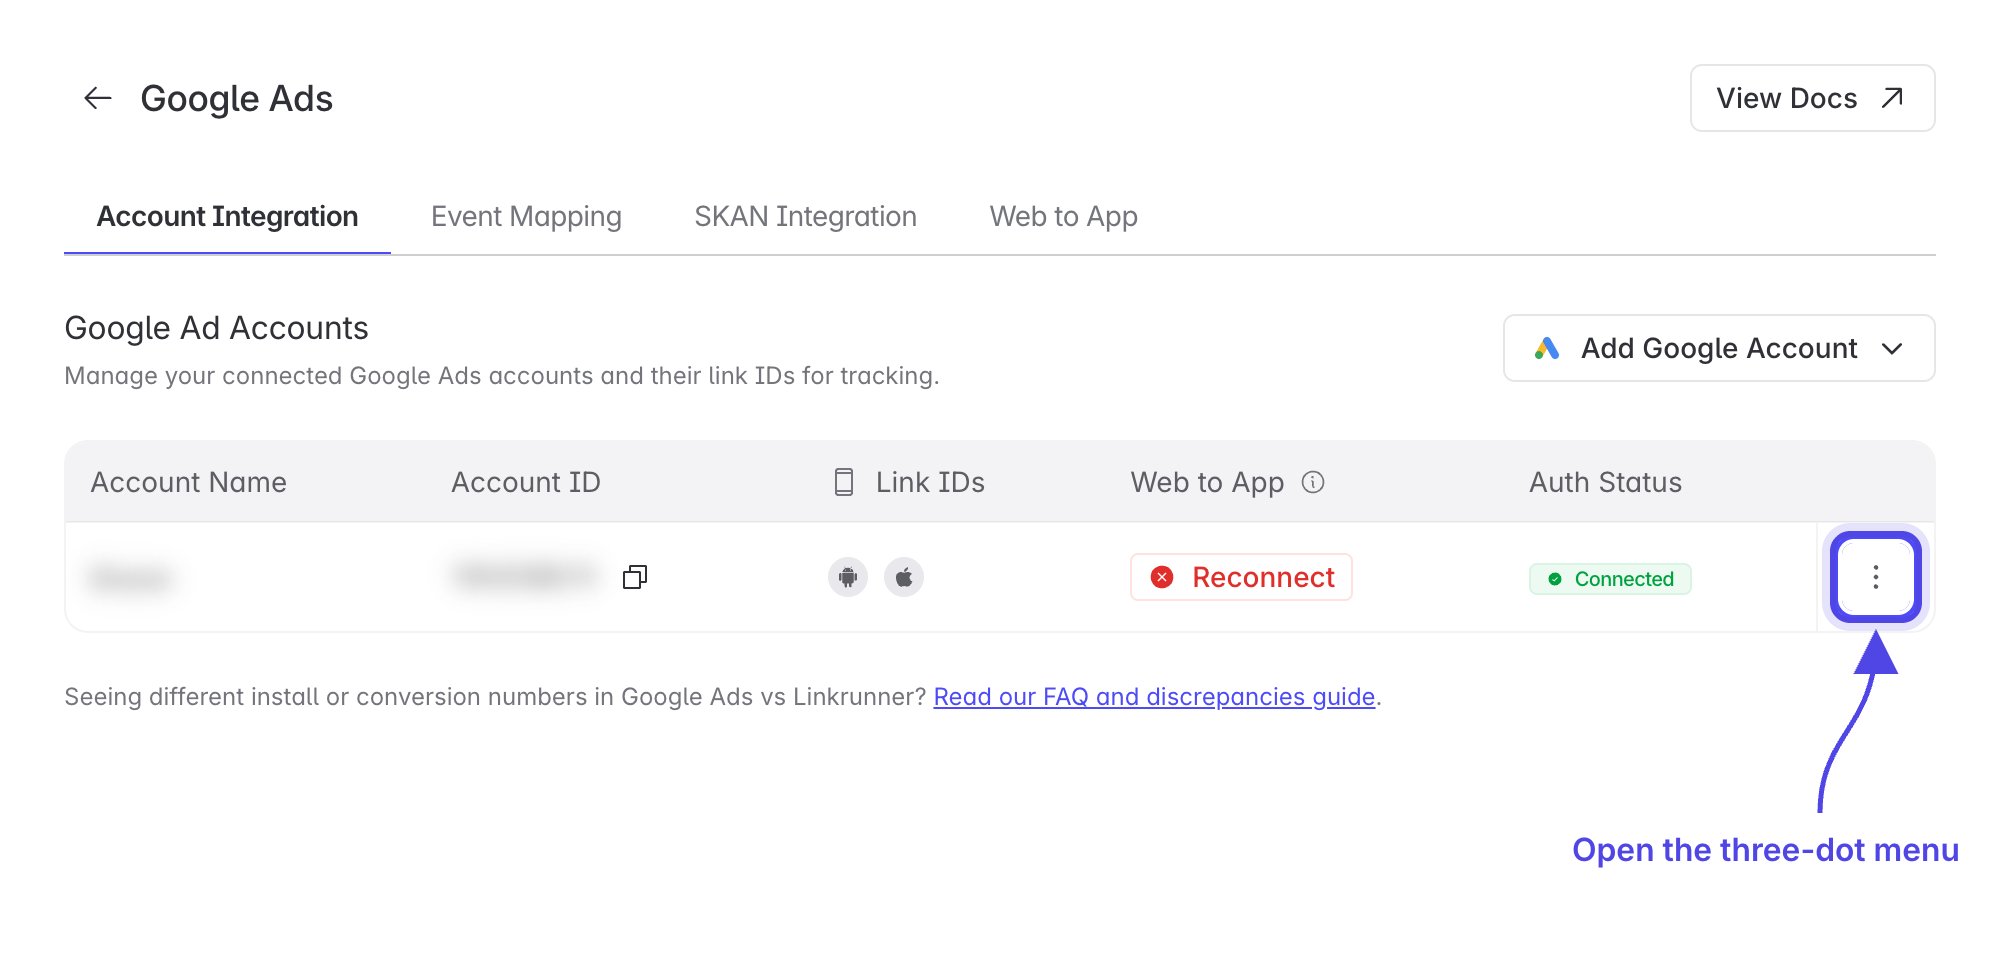This screenshot has height=960, width=2000.
Task: Click the Account ID column header
Action: (x=526, y=482)
